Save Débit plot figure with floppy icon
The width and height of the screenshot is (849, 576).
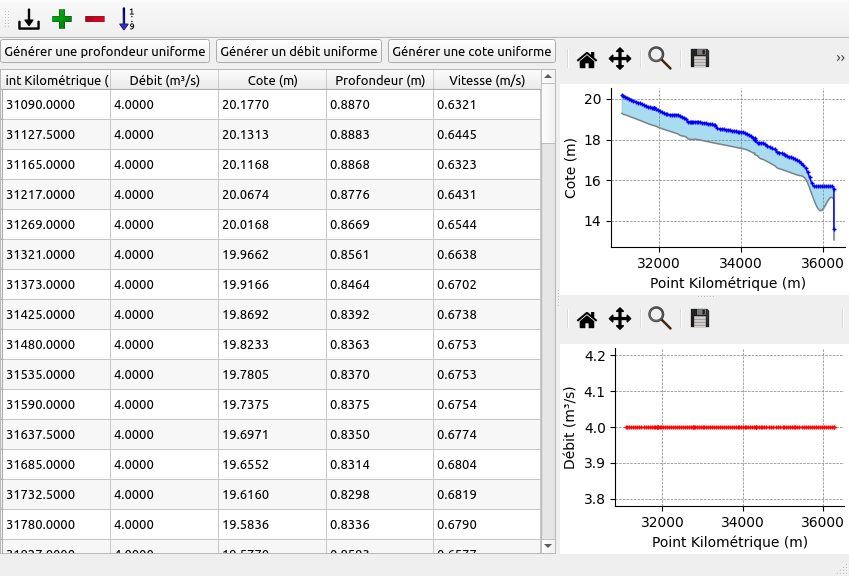pos(700,319)
